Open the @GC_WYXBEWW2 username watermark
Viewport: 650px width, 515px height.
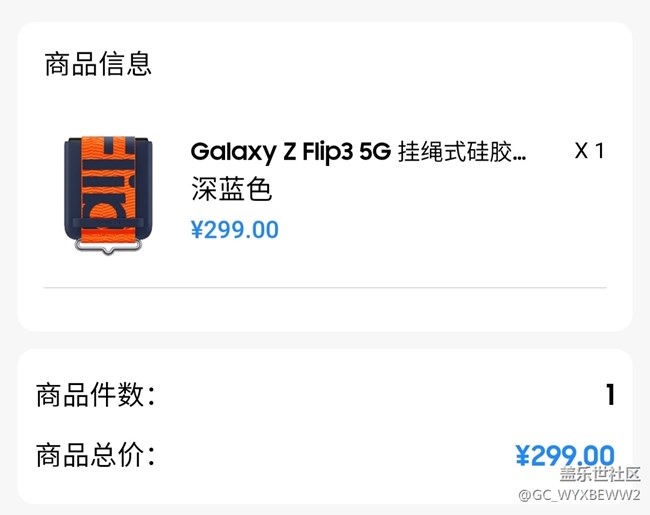[578, 495]
